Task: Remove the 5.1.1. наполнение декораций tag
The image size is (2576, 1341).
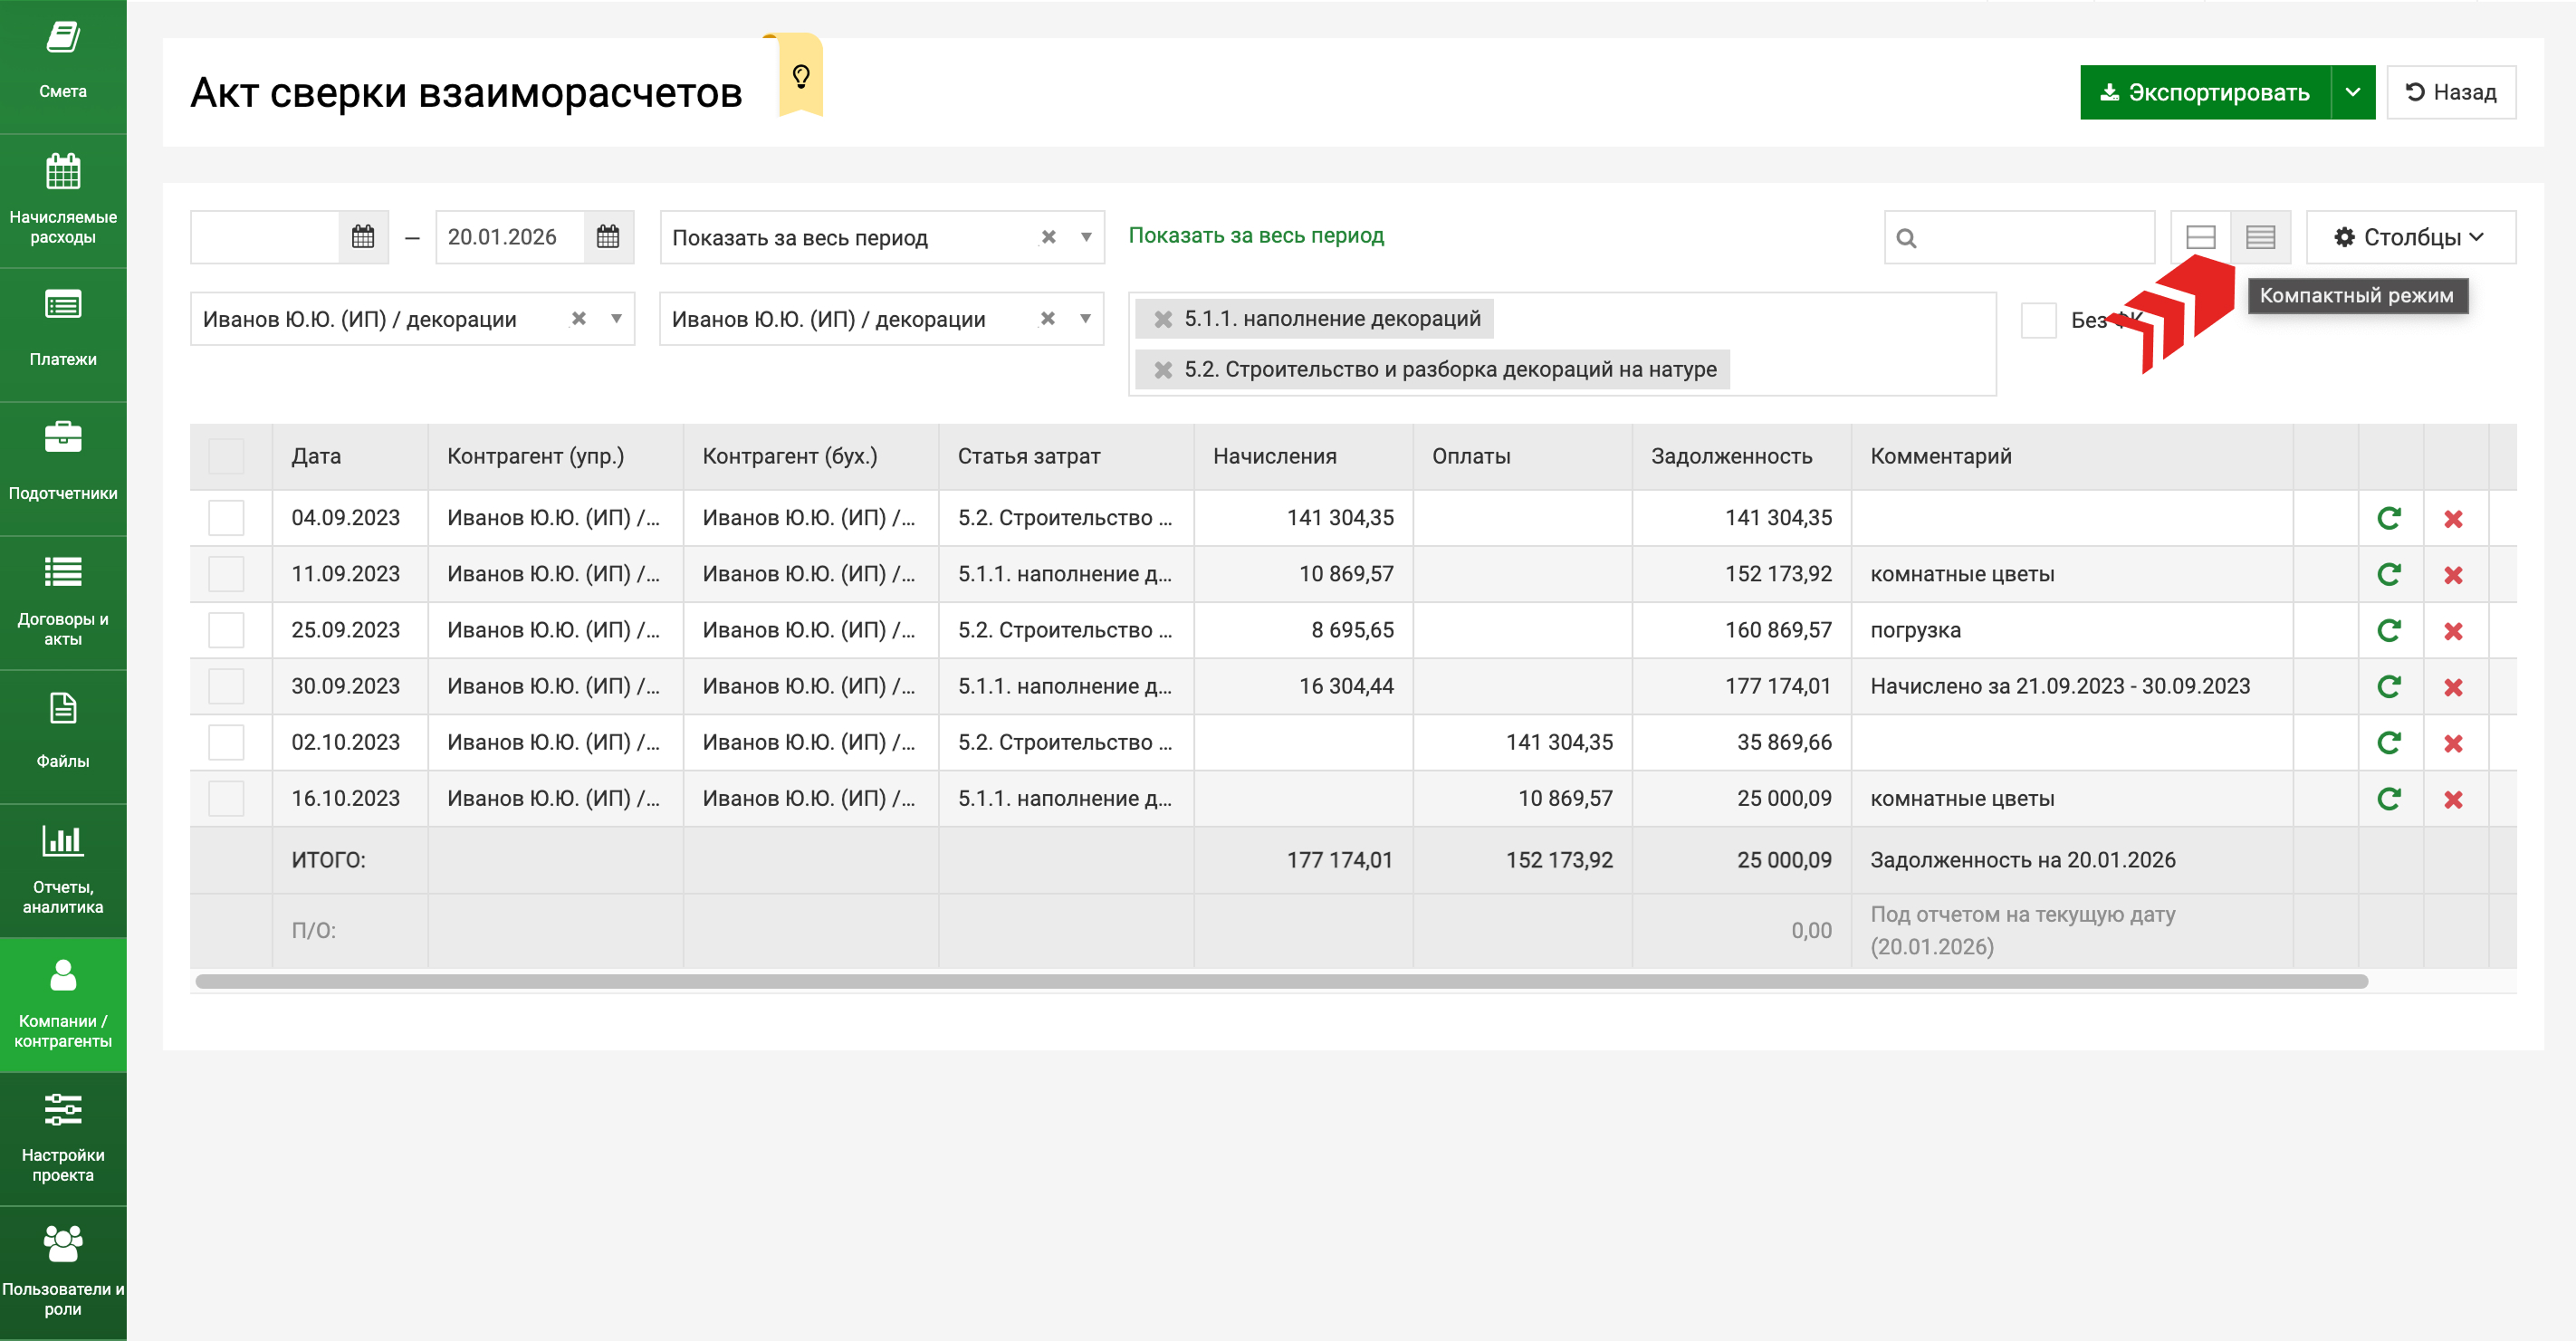Action: [1163, 319]
